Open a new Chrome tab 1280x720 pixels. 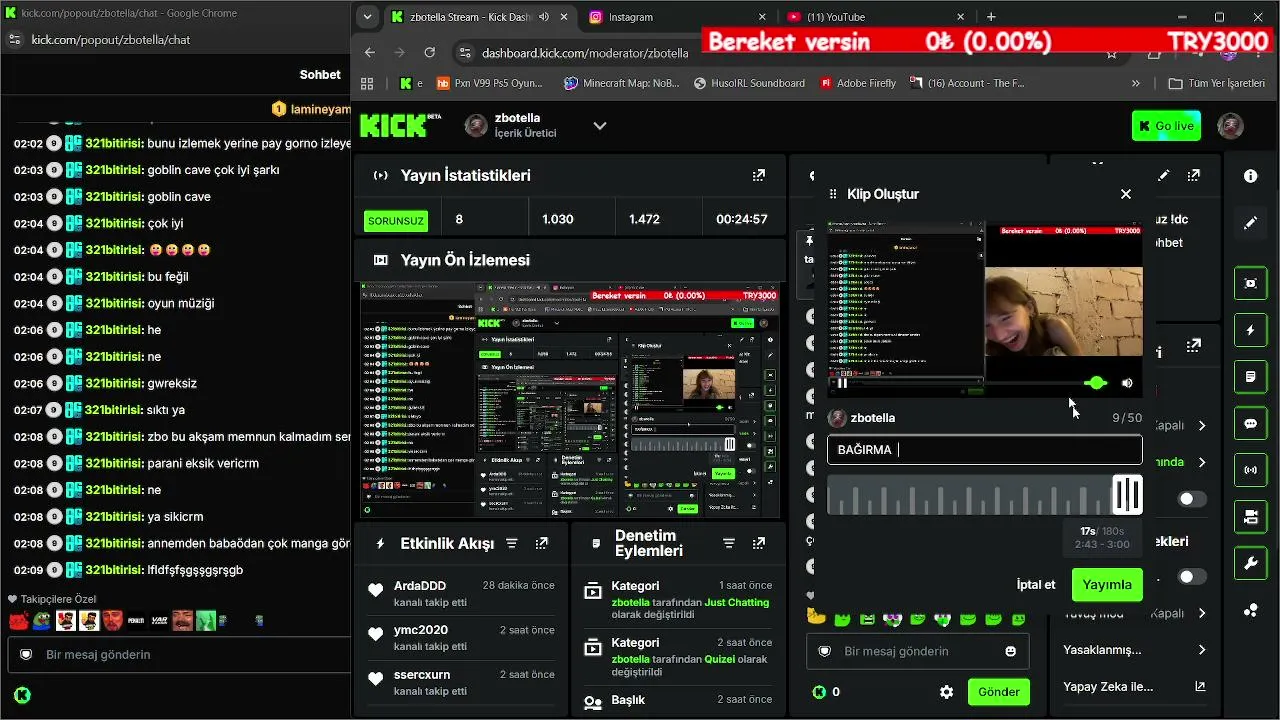pos(991,17)
